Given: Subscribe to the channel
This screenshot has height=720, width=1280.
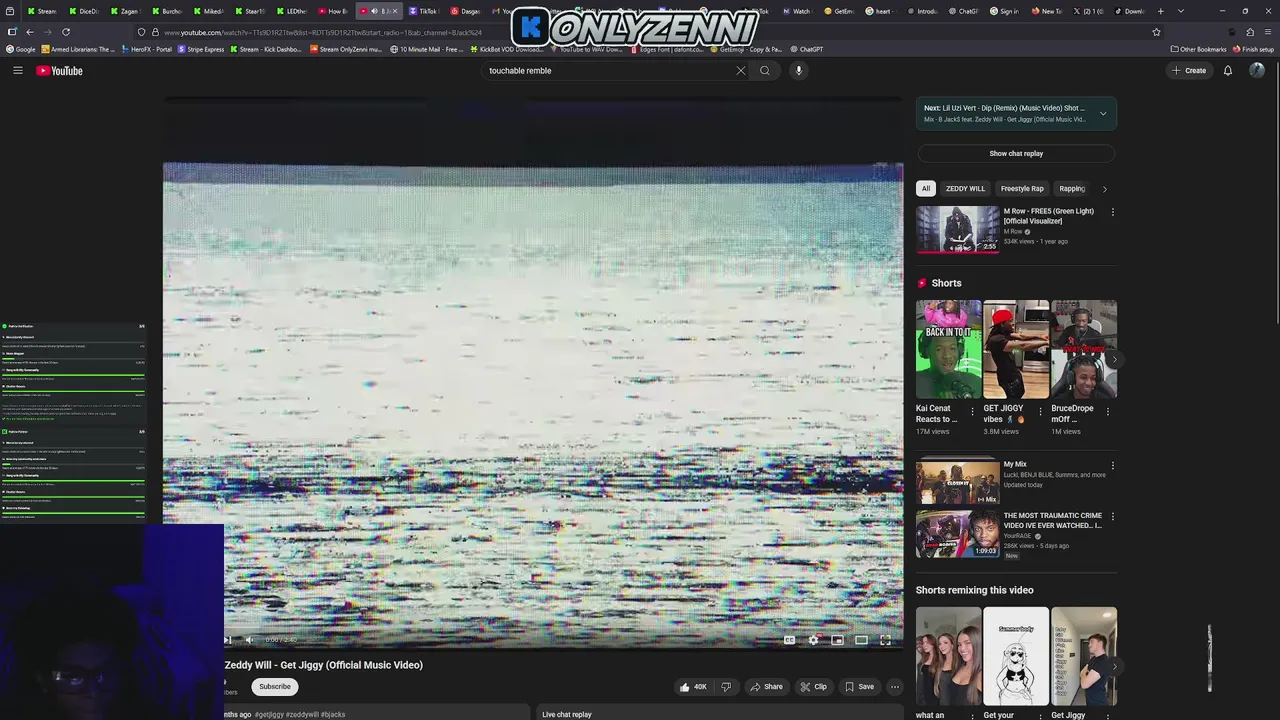Looking at the screenshot, I should 275,687.
